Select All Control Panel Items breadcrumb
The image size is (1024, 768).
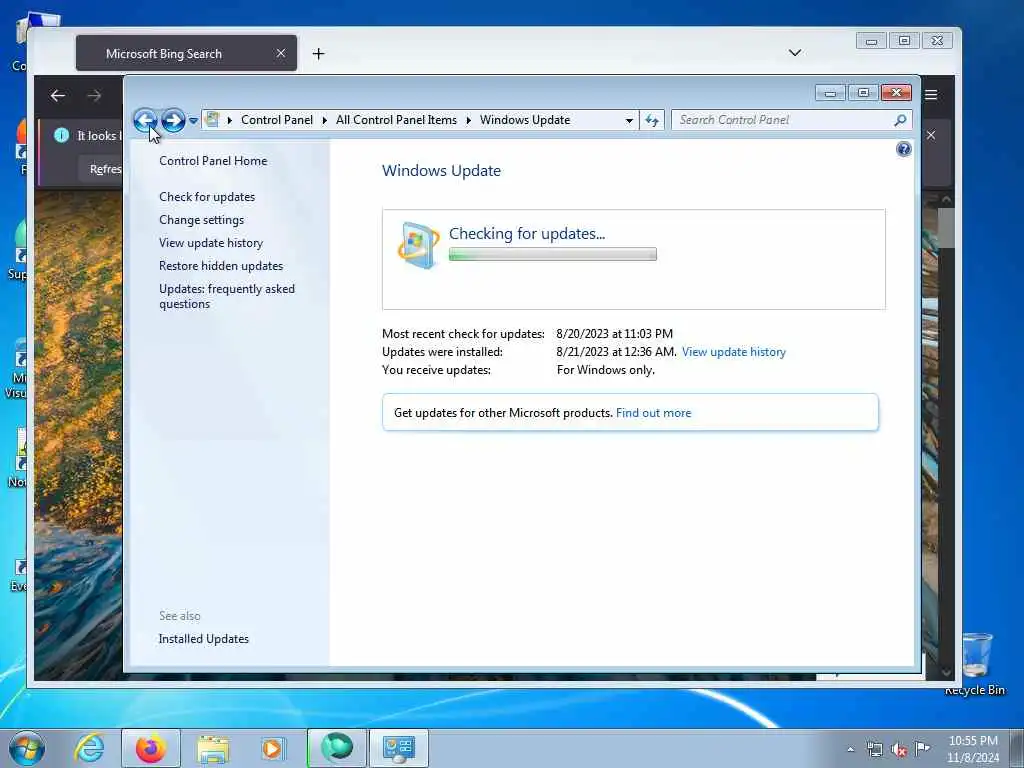[396, 120]
